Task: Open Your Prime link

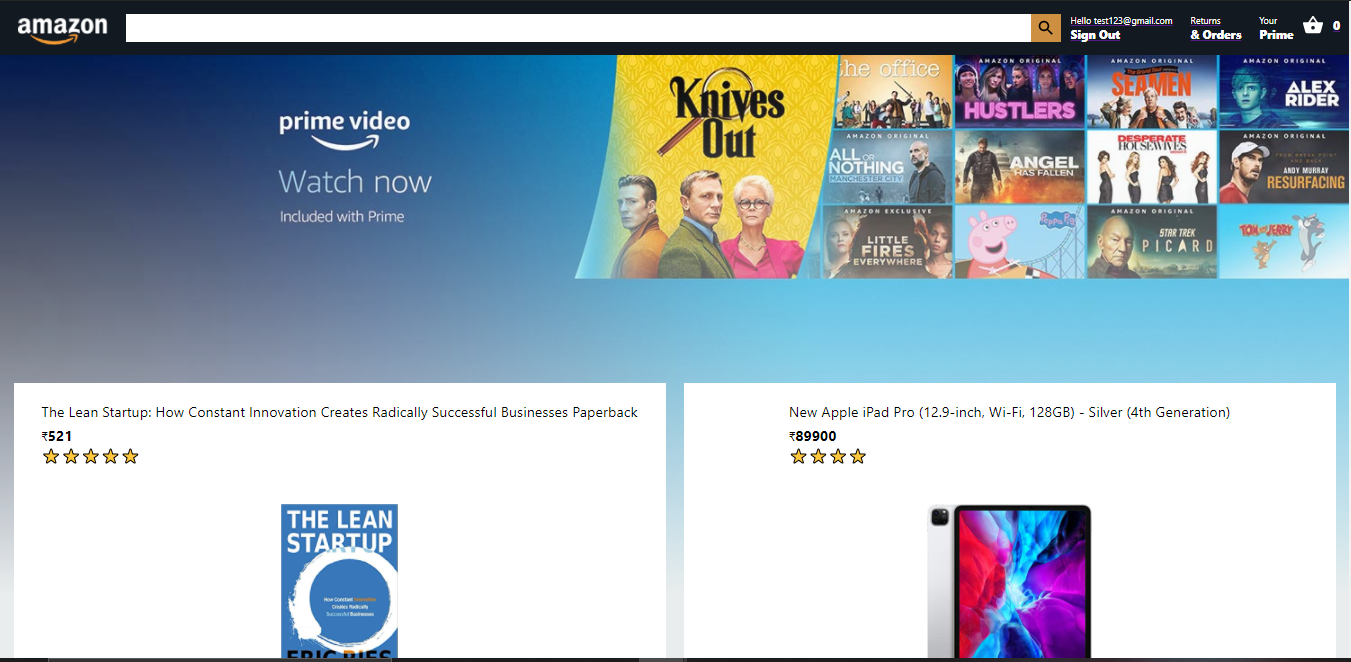Action: (x=1276, y=28)
